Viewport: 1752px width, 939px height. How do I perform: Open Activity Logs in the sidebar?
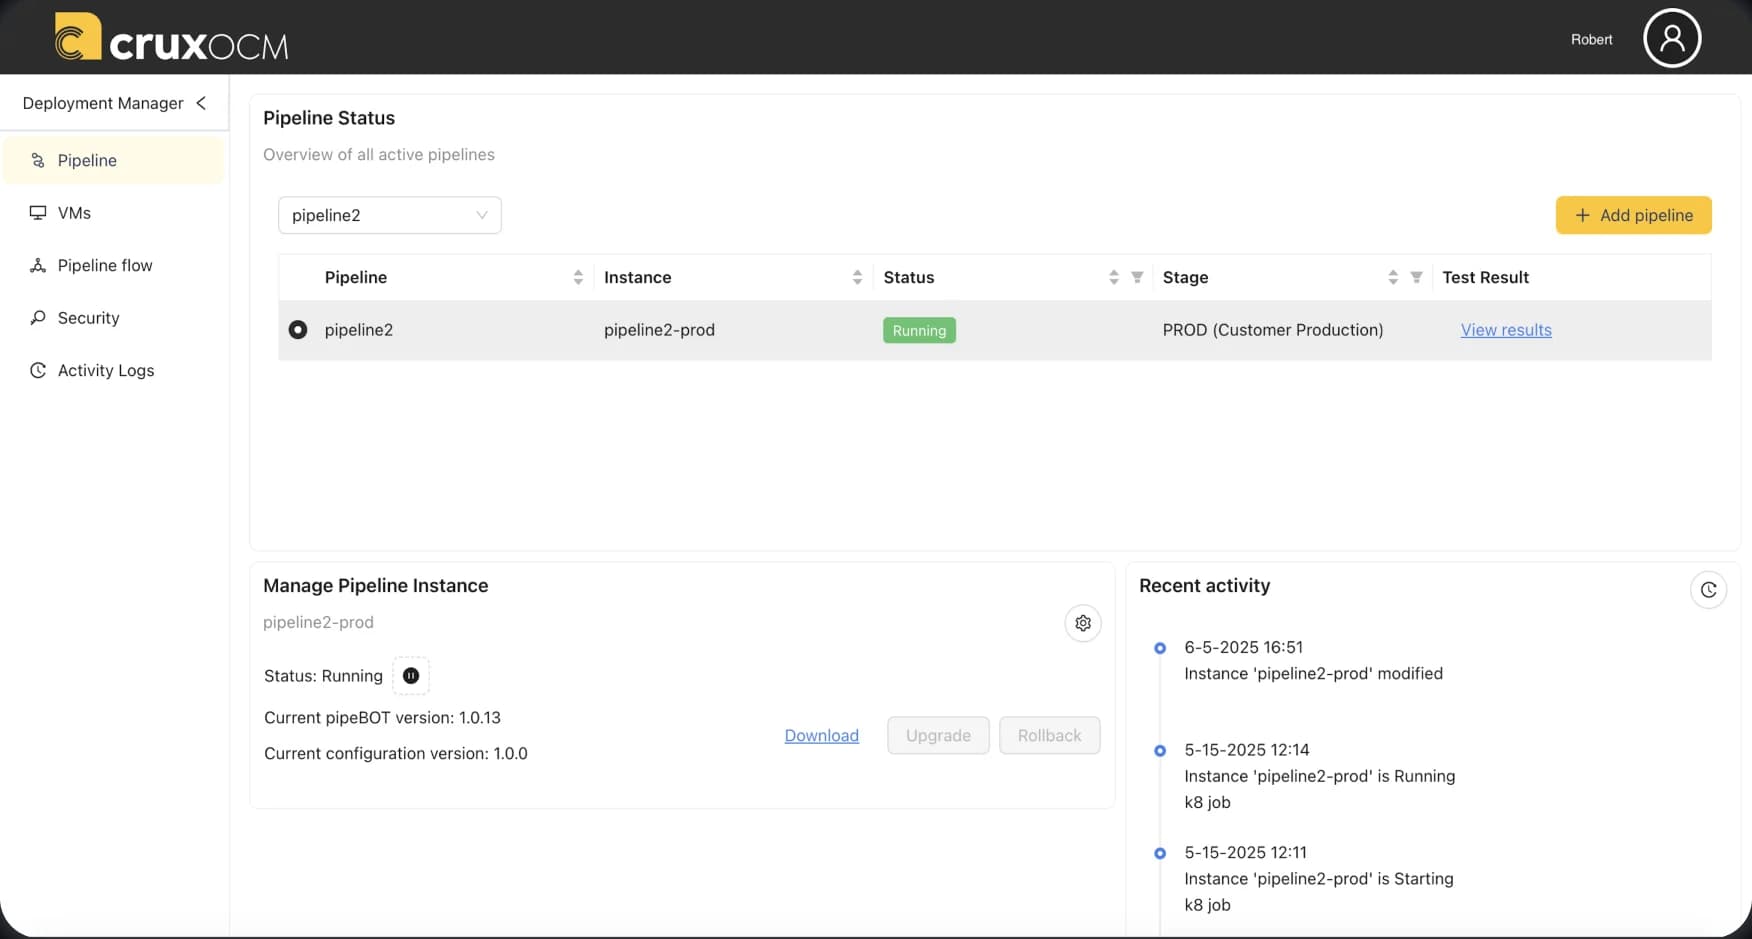coord(114,370)
